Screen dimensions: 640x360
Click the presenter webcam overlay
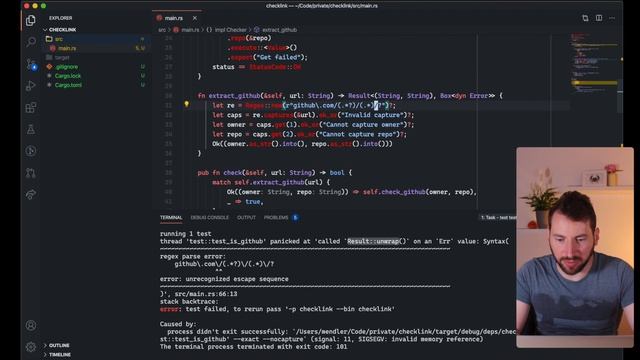click(x=575, y=247)
